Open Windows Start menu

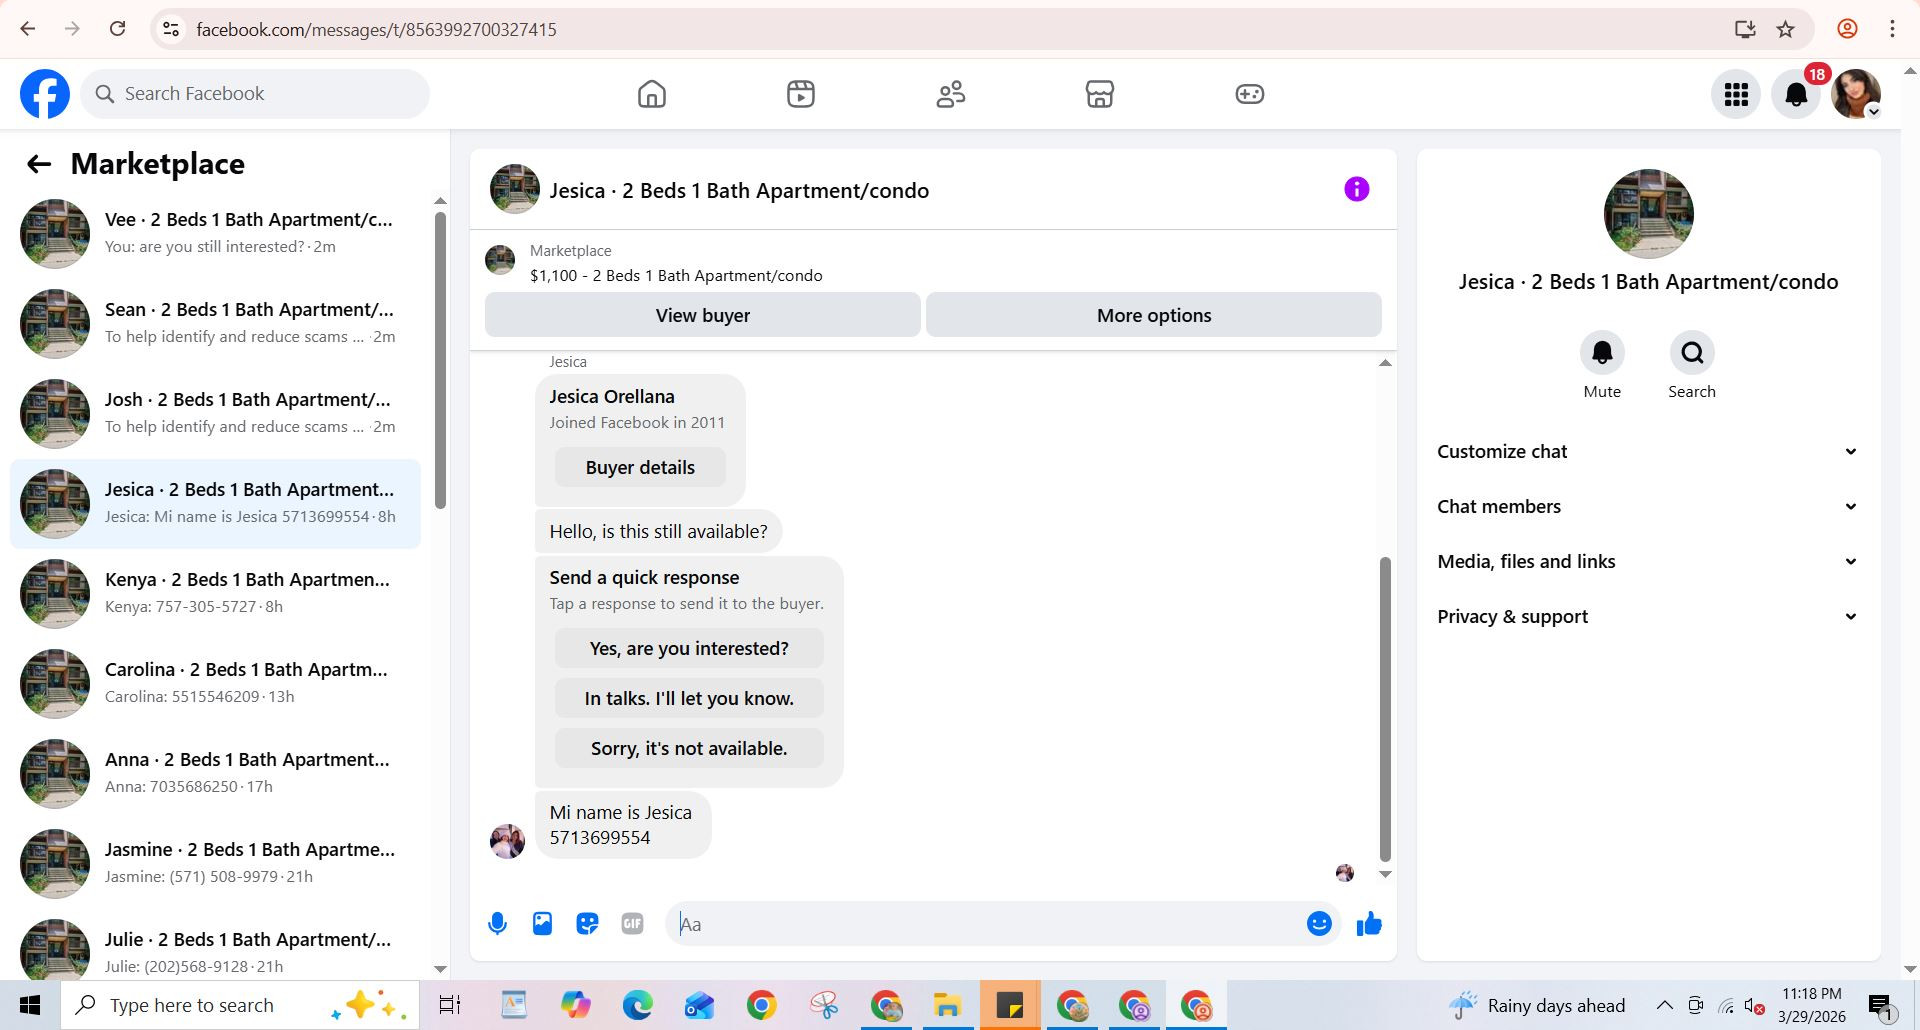tap(30, 1005)
